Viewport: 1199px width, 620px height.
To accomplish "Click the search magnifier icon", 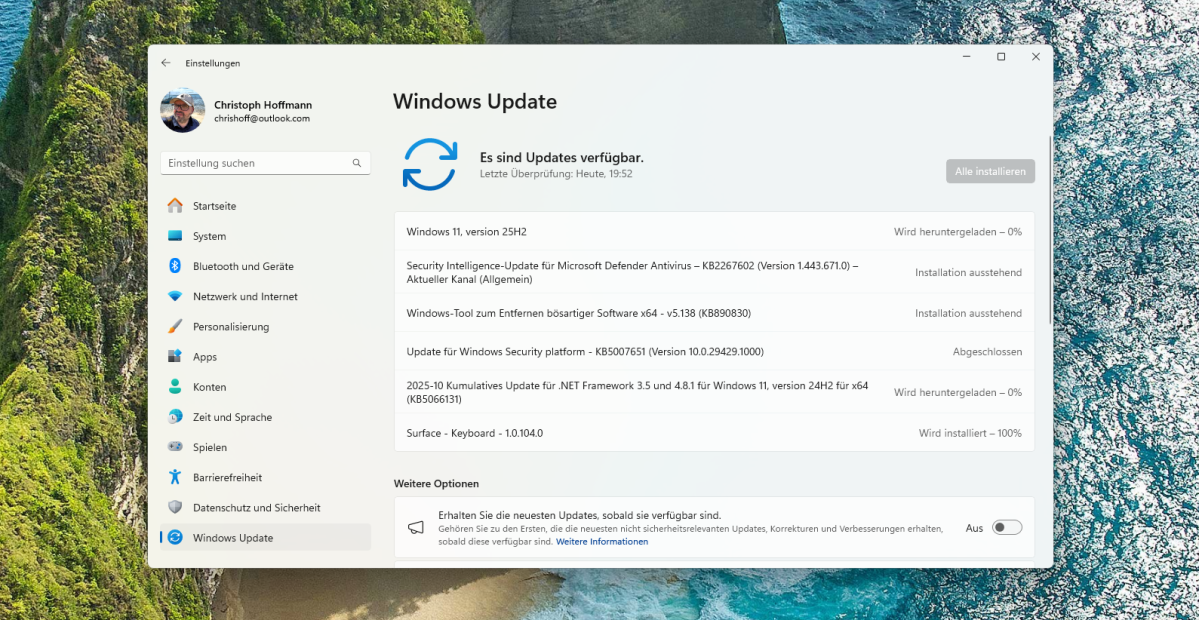I will tap(356, 162).
